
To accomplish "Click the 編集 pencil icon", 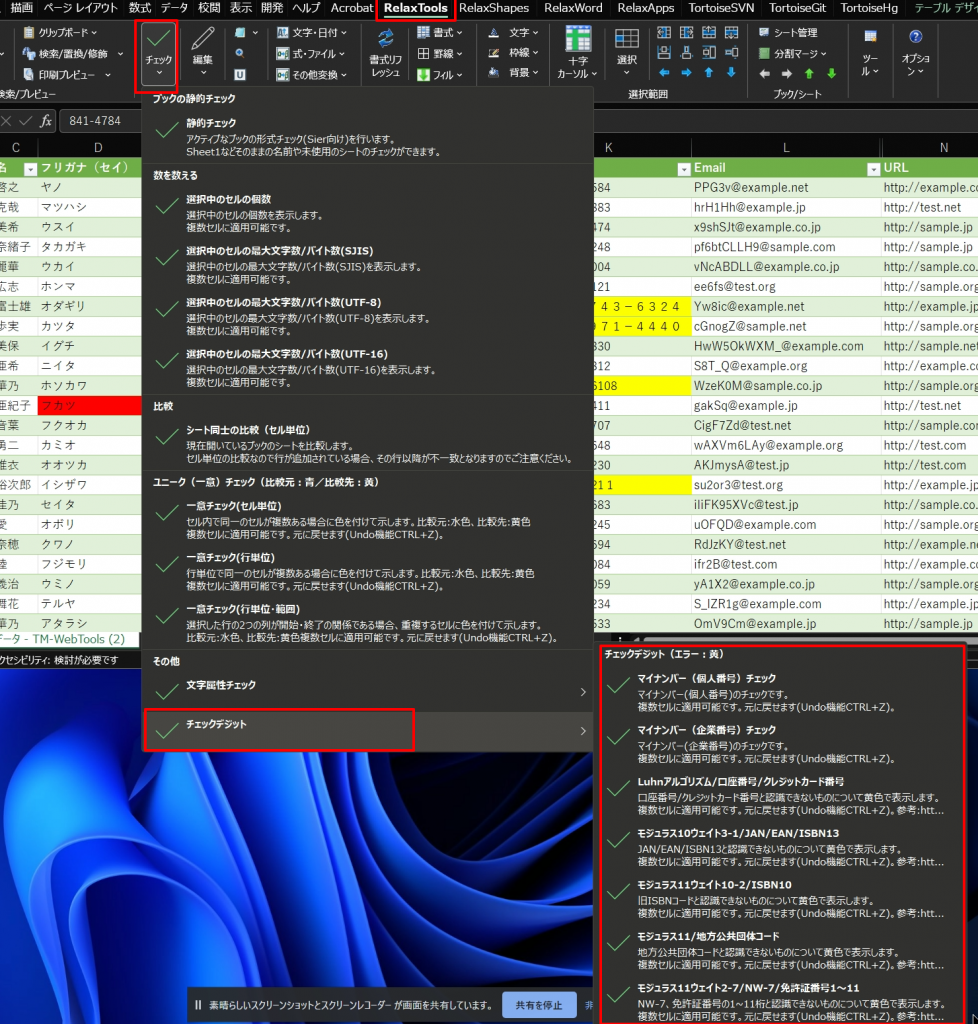I will pyautogui.click(x=203, y=39).
